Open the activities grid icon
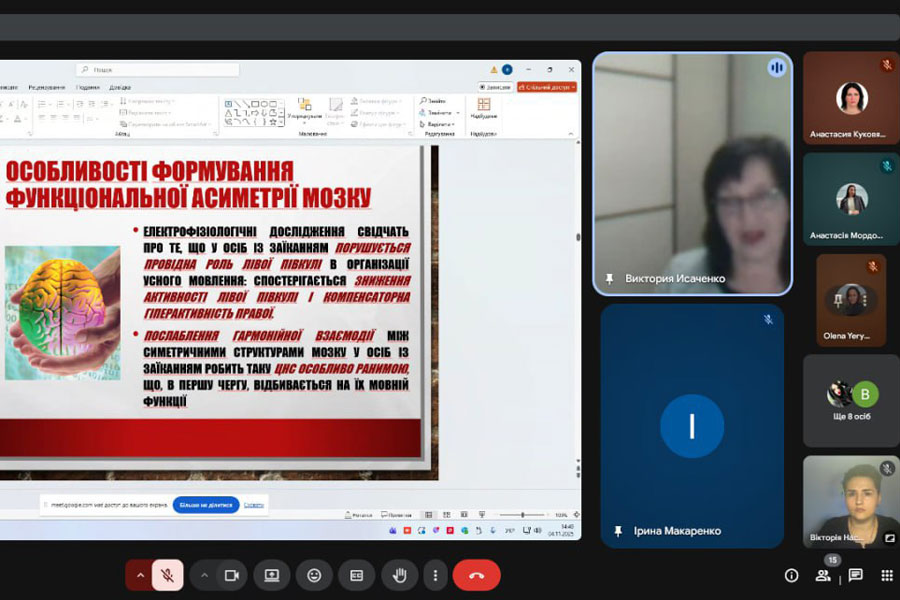This screenshot has width=900, height=600. [x=886, y=575]
